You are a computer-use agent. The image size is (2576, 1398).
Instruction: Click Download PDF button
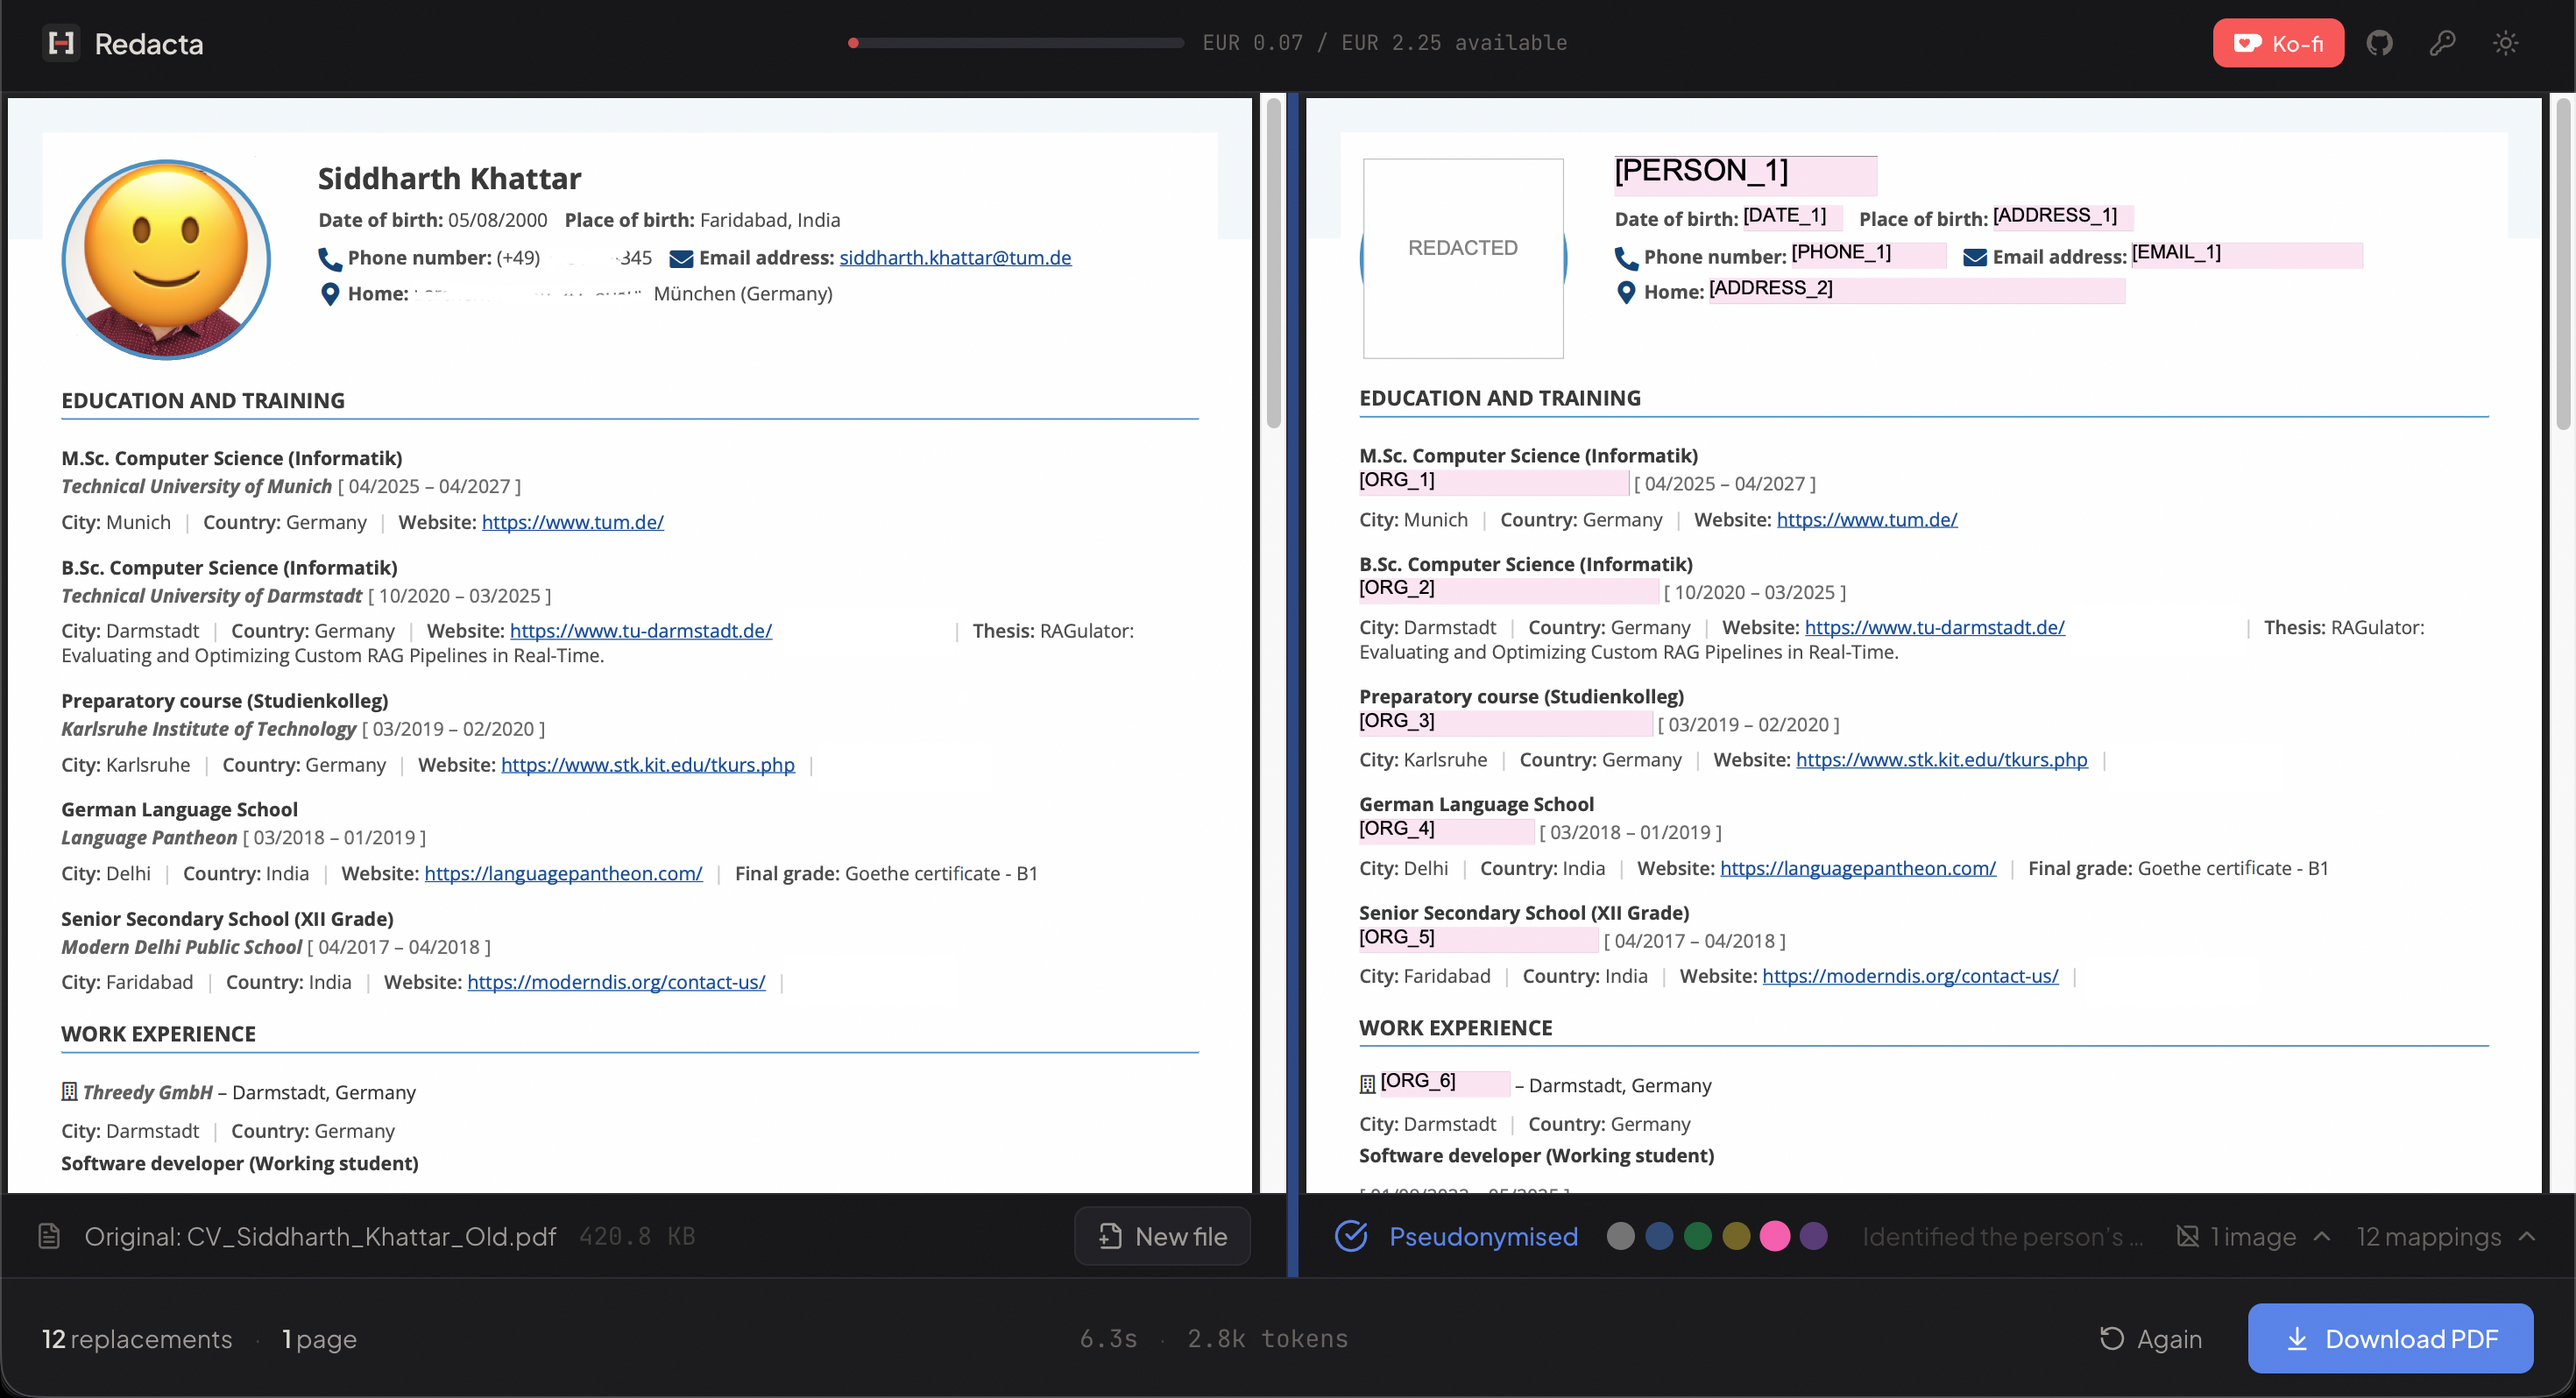(2390, 1339)
